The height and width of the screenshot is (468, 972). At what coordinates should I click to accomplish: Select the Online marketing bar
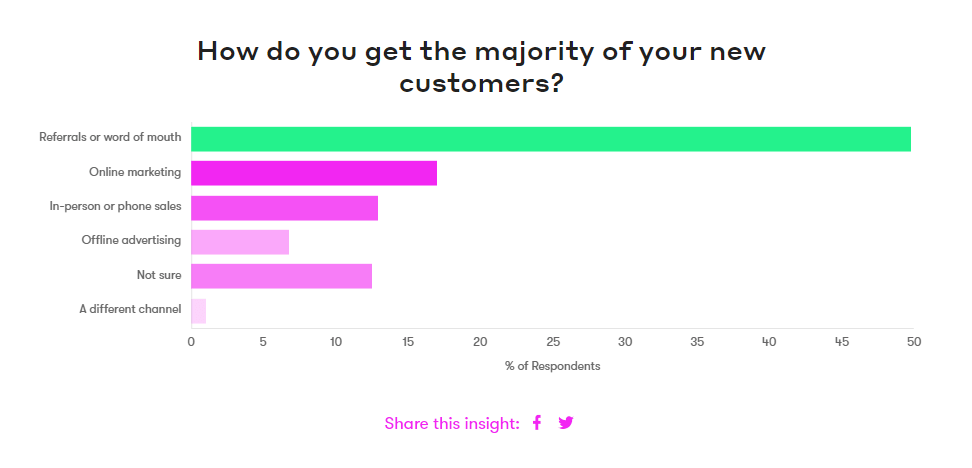pyautogui.click(x=314, y=173)
